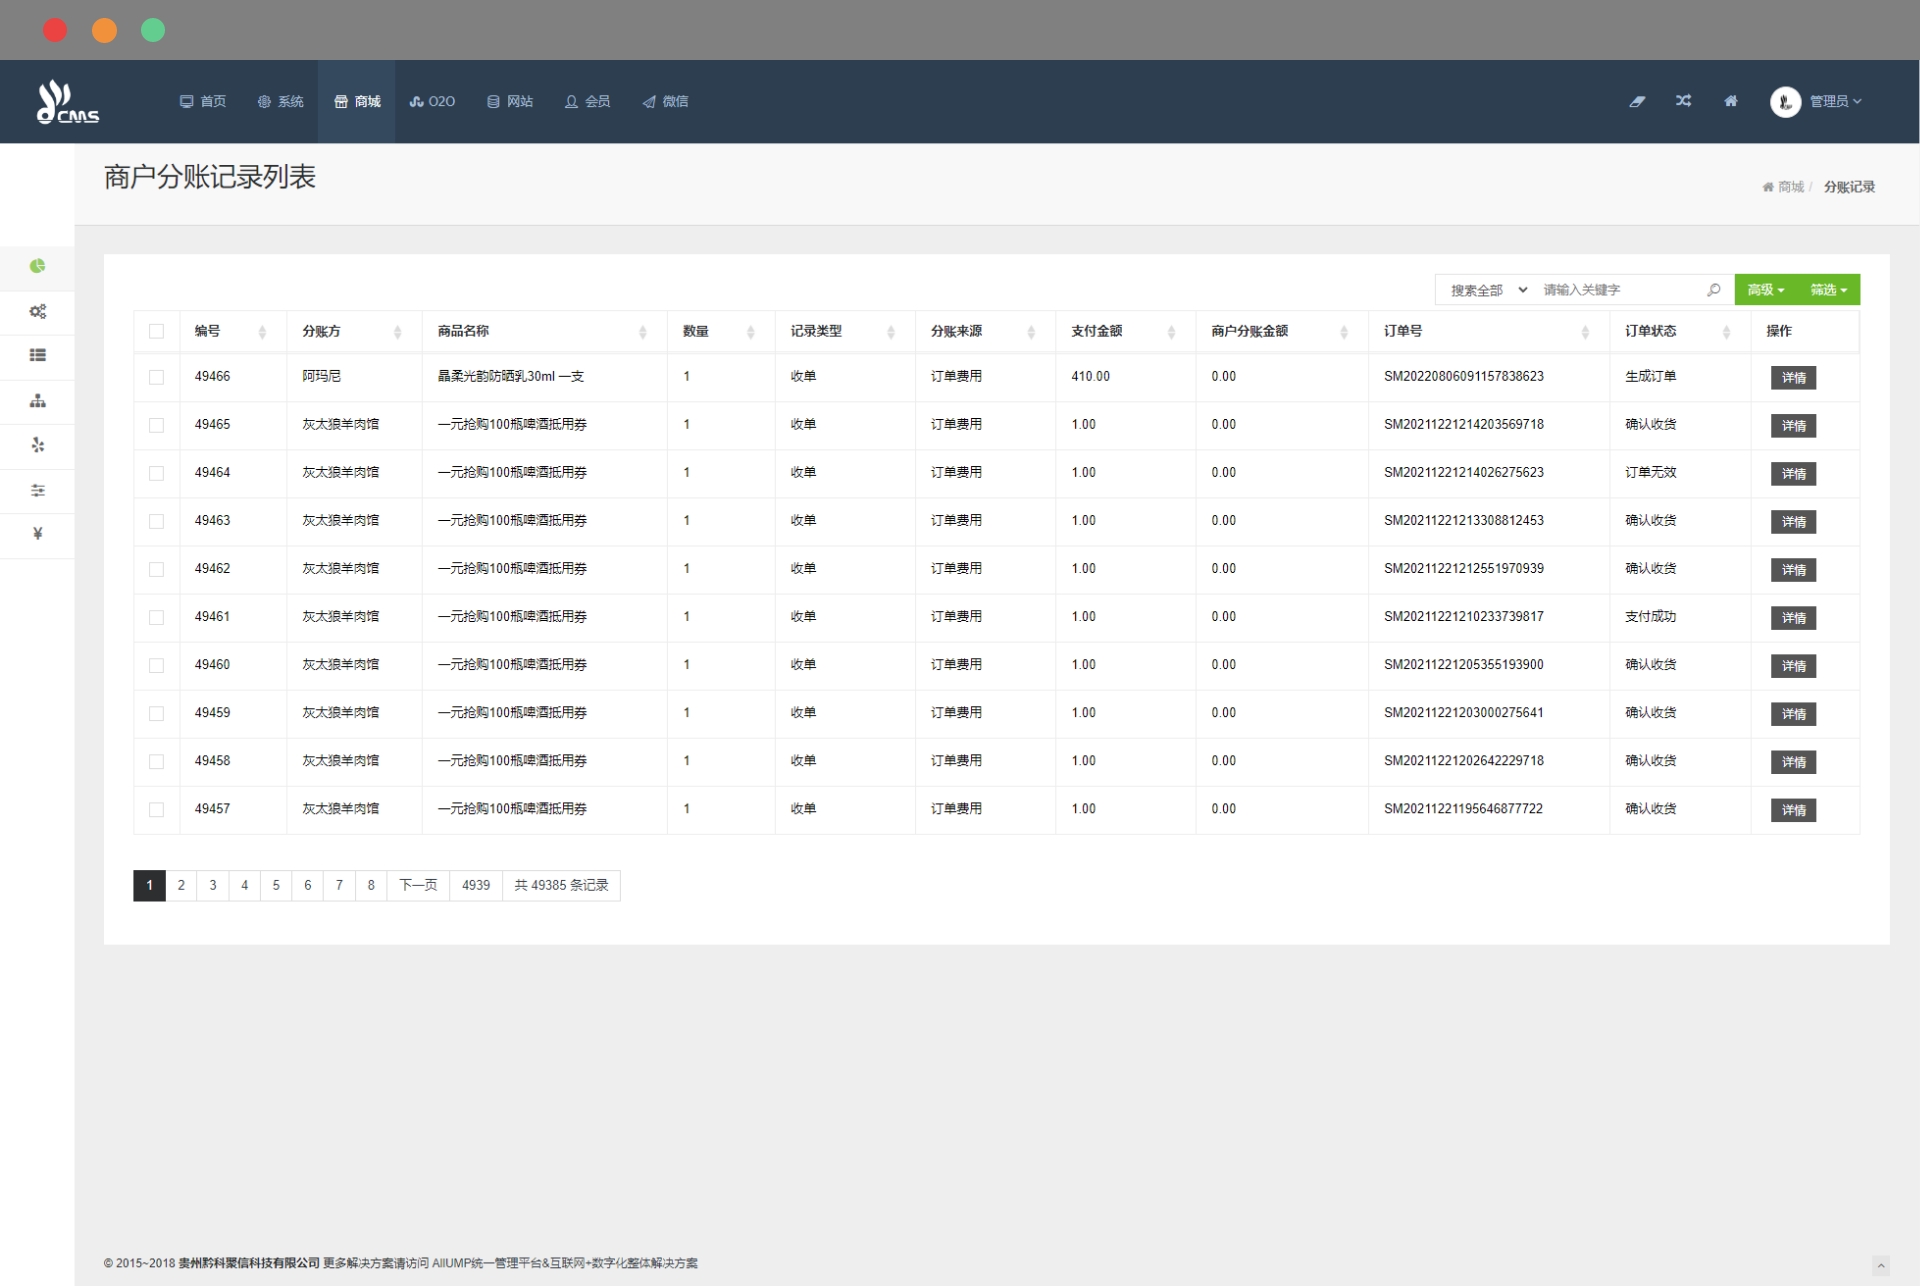This screenshot has height=1286, width=1920.
Task: Go to 下一页 next page
Action: (418, 885)
